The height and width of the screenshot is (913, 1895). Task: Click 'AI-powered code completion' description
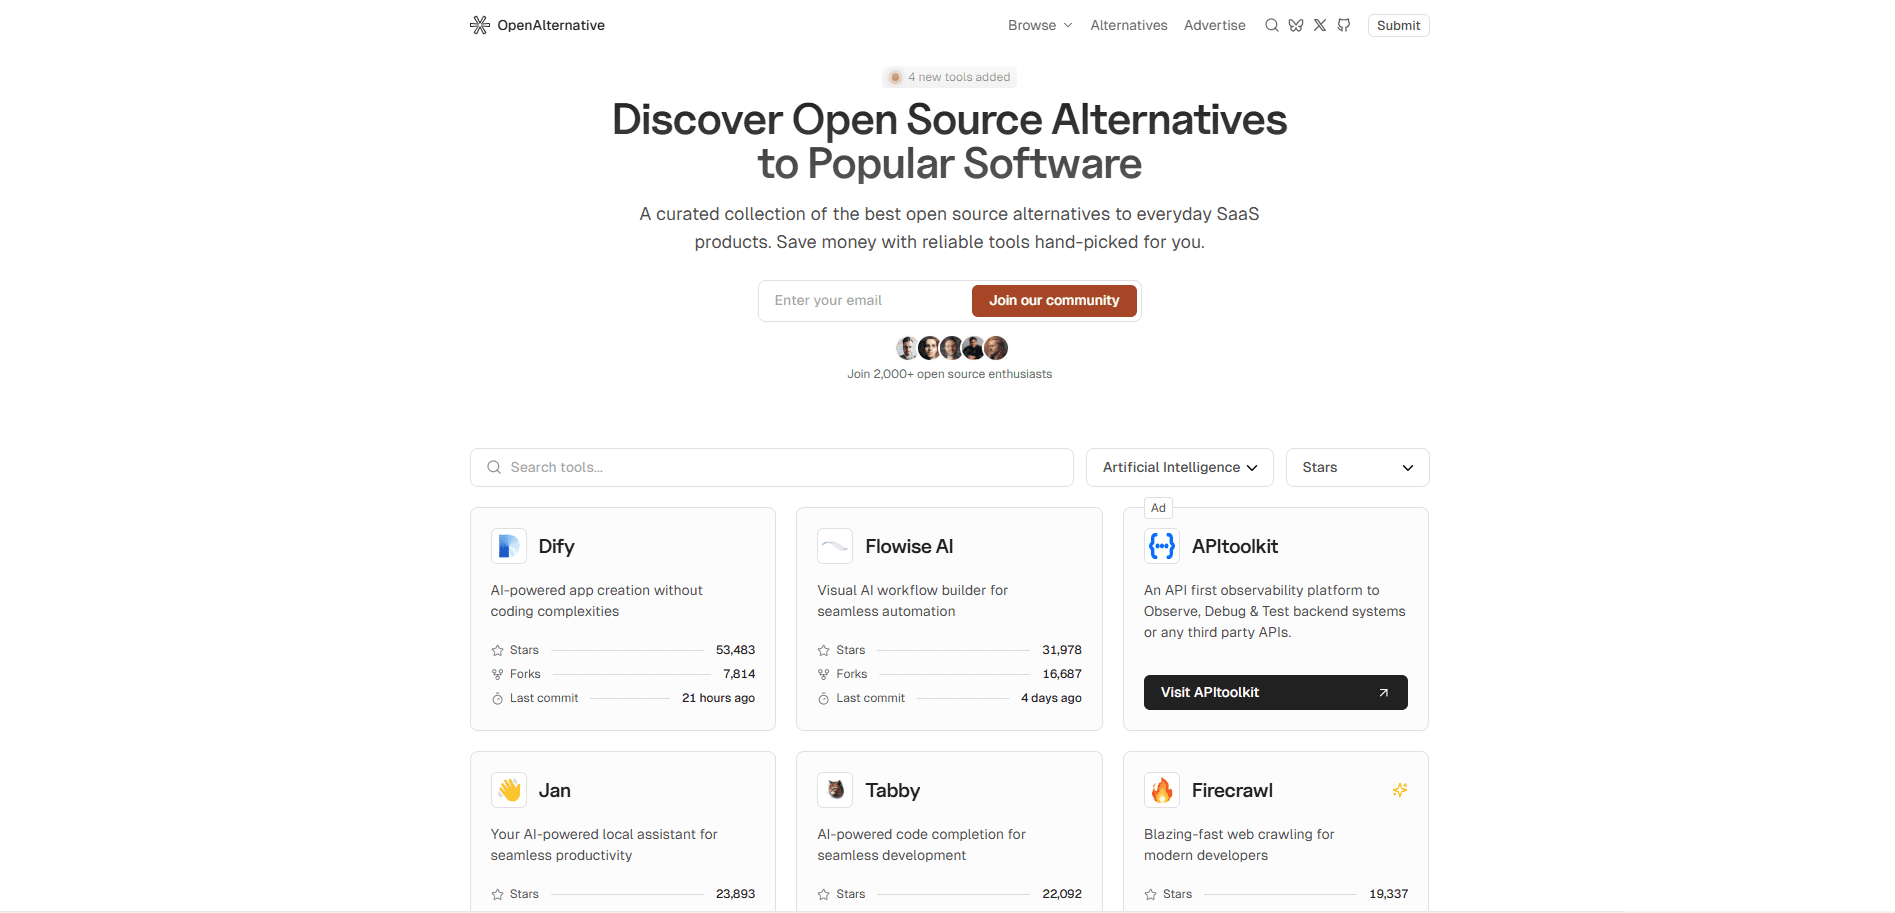pyautogui.click(x=921, y=845)
